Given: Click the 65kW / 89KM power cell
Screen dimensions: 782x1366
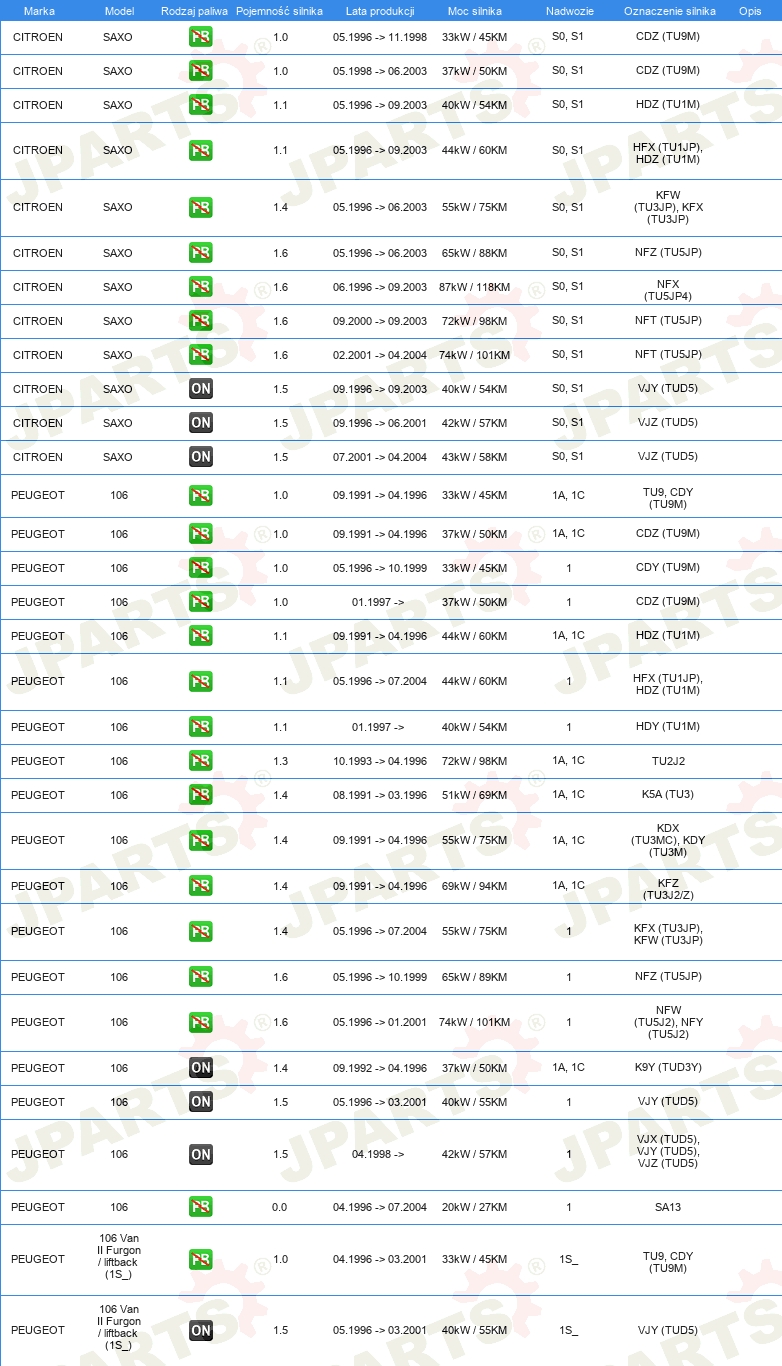Looking at the screenshot, I should point(474,977).
